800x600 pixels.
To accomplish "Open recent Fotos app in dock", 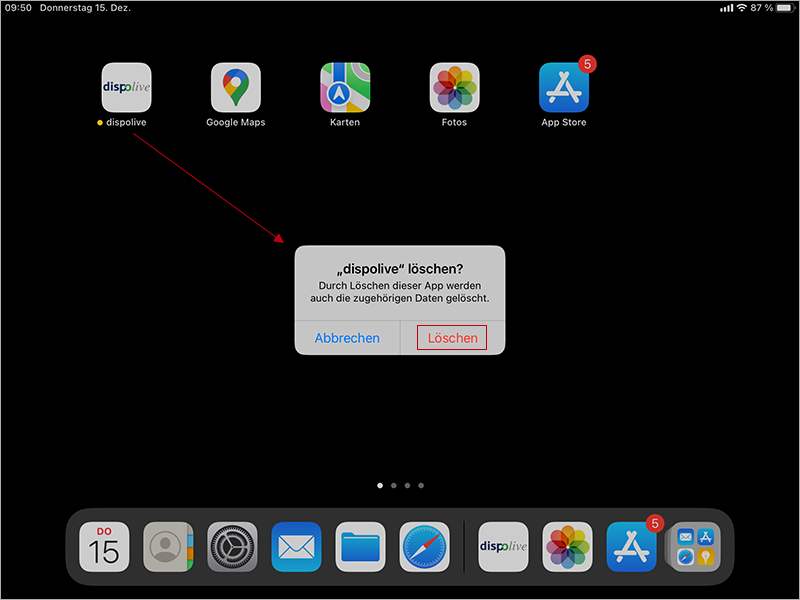I will pyautogui.click(x=567, y=546).
